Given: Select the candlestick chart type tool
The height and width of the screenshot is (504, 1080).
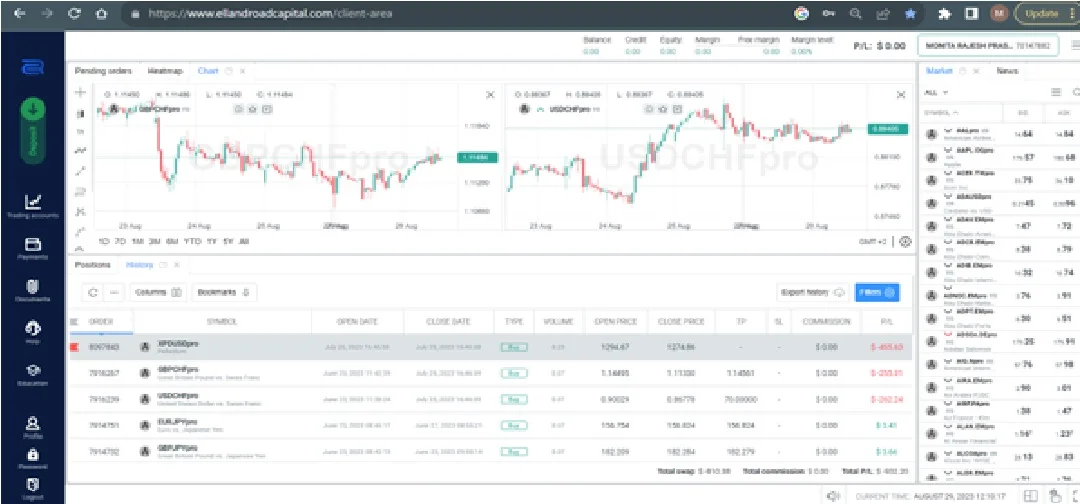Looking at the screenshot, I should (x=81, y=113).
